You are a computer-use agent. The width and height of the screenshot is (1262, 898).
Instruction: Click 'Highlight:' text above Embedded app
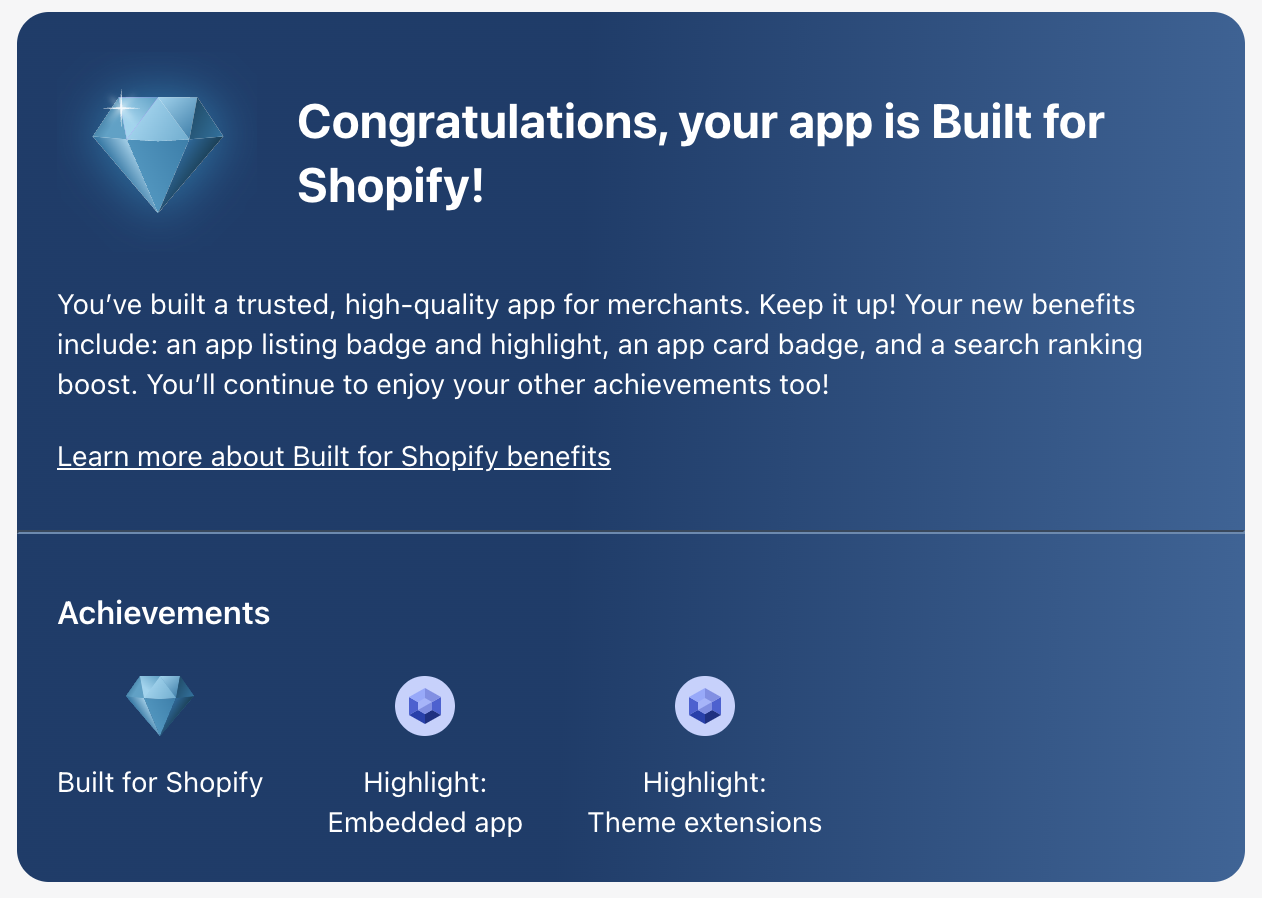pyautogui.click(x=425, y=782)
